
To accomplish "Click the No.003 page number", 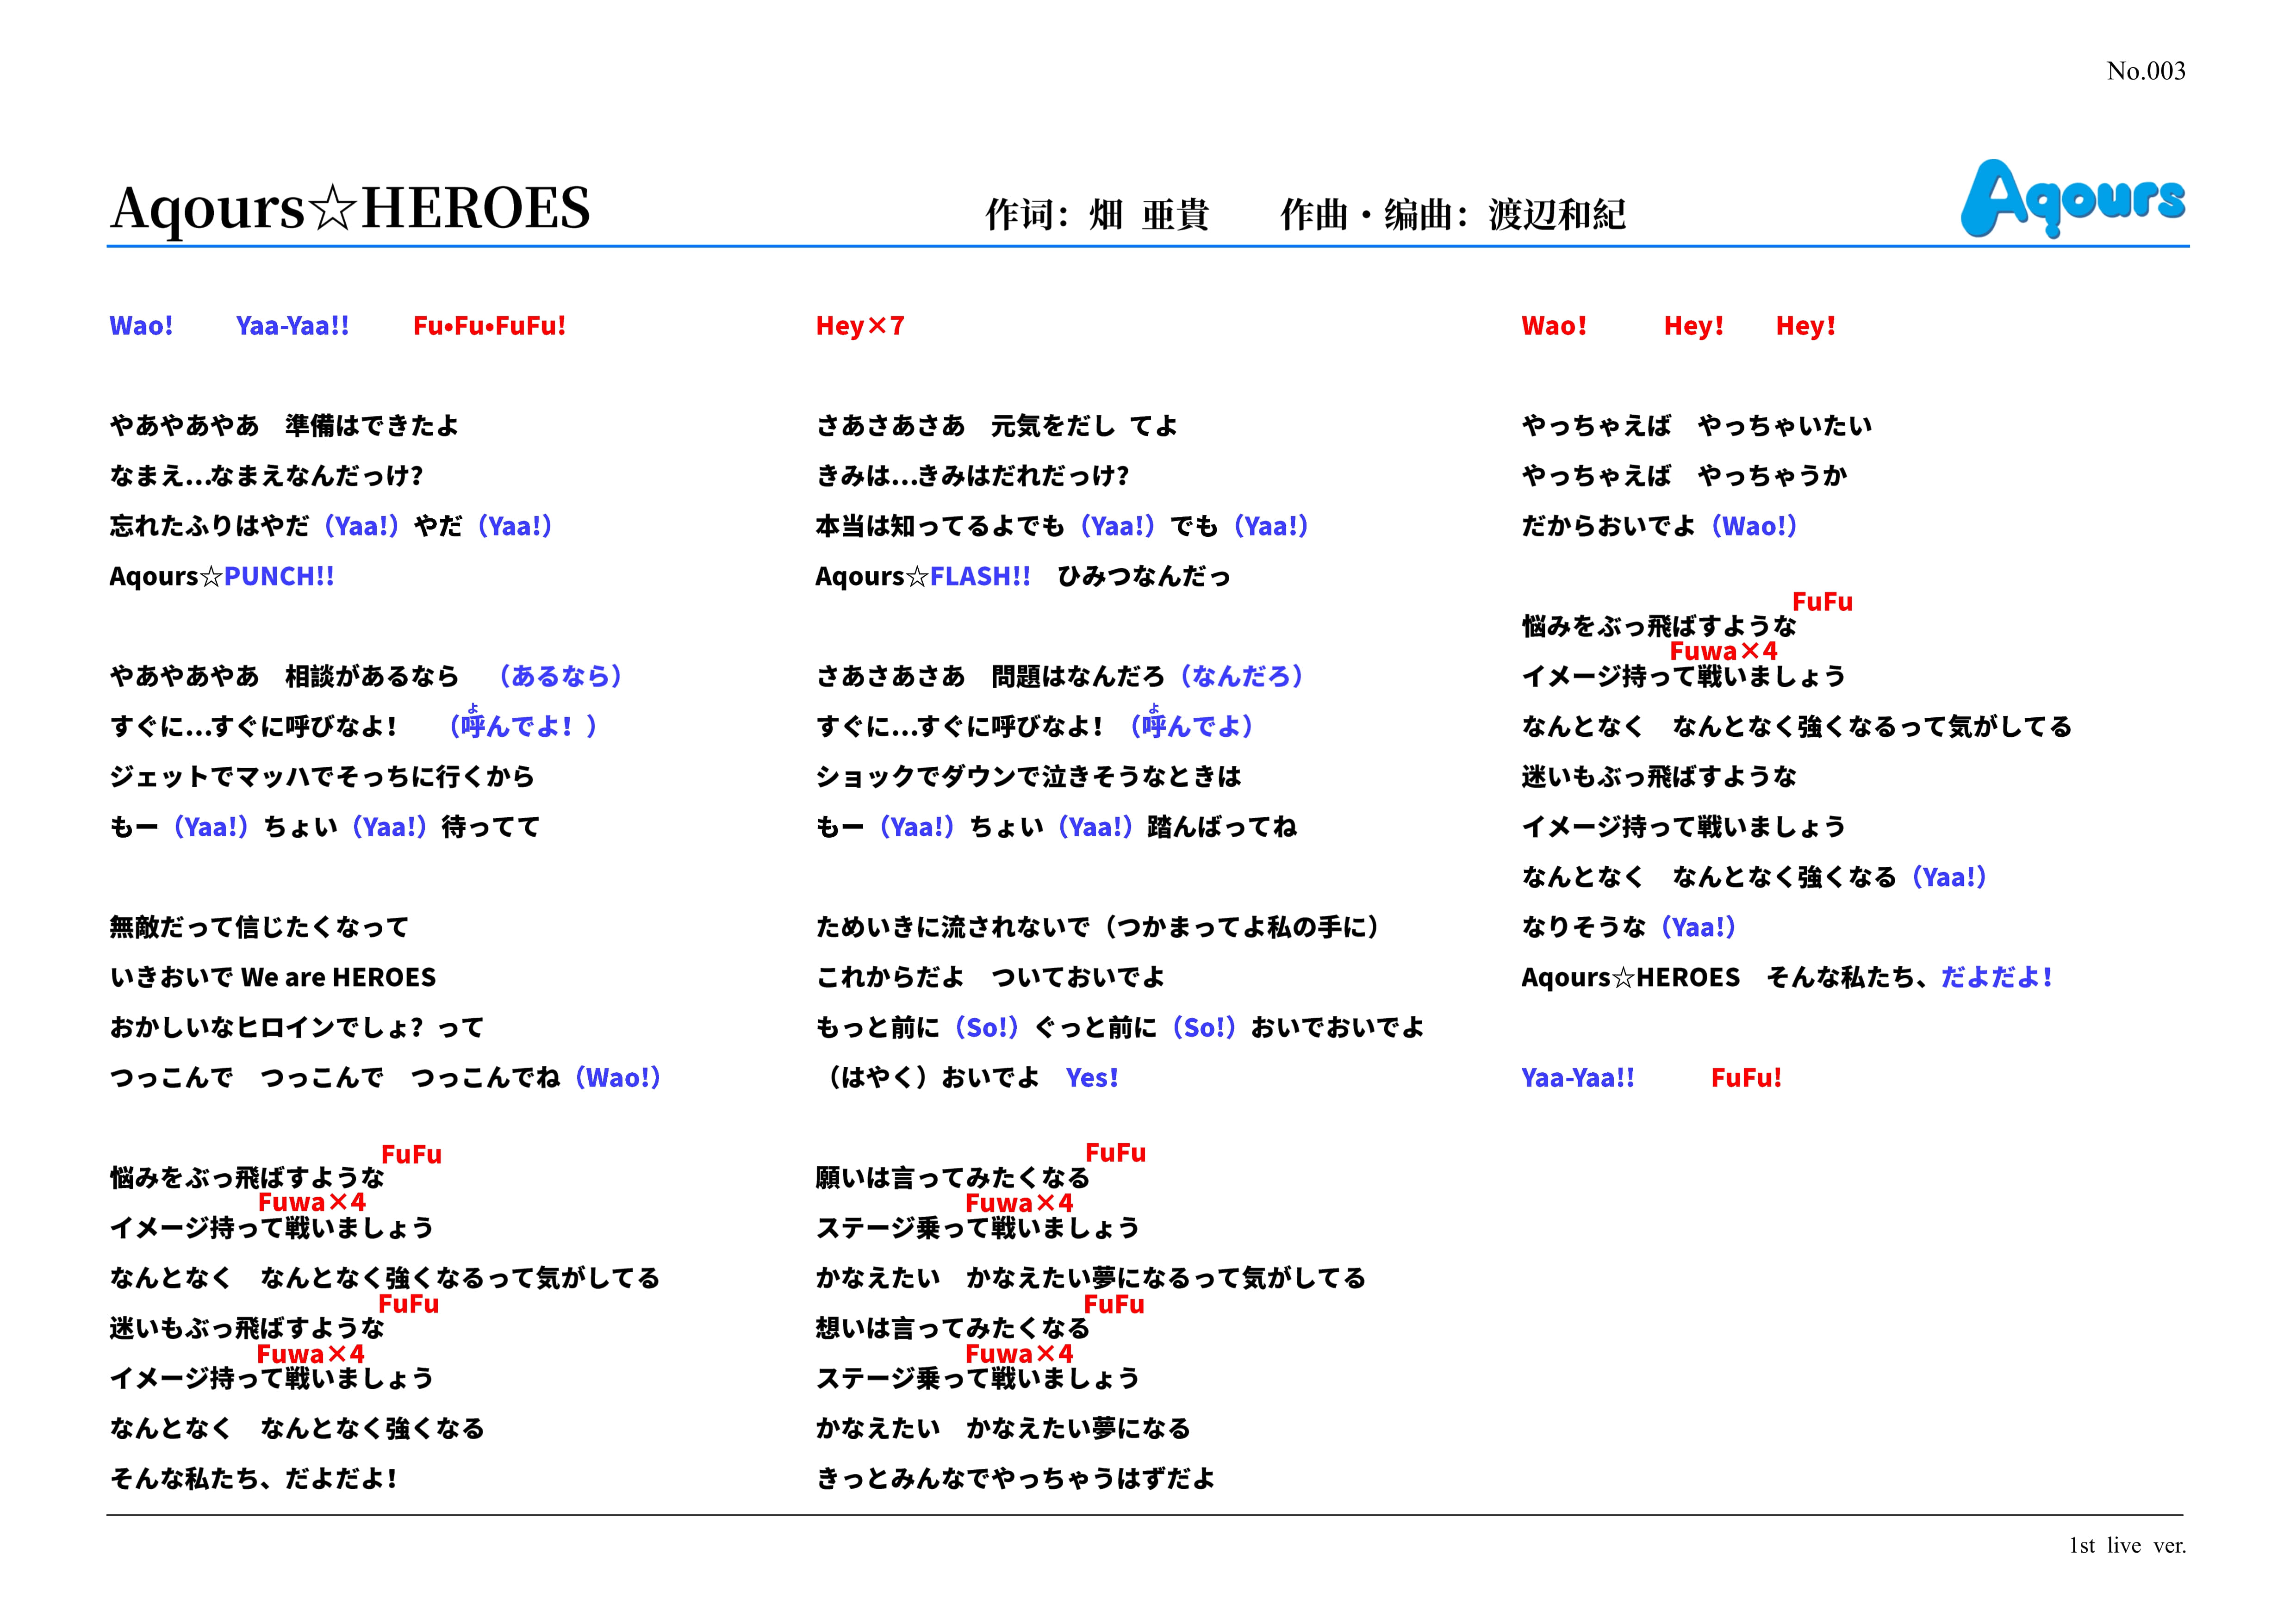I will click(2145, 71).
